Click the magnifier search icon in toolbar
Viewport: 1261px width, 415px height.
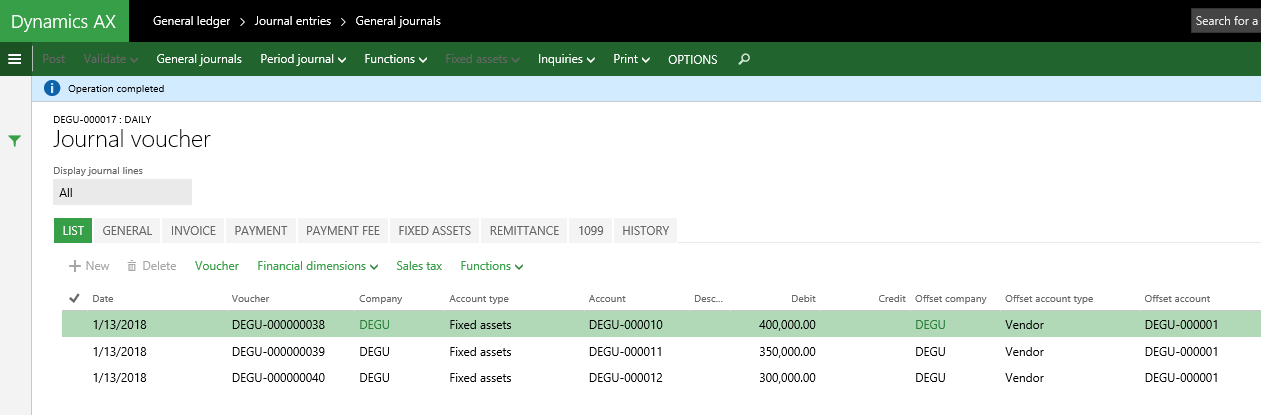click(x=743, y=59)
